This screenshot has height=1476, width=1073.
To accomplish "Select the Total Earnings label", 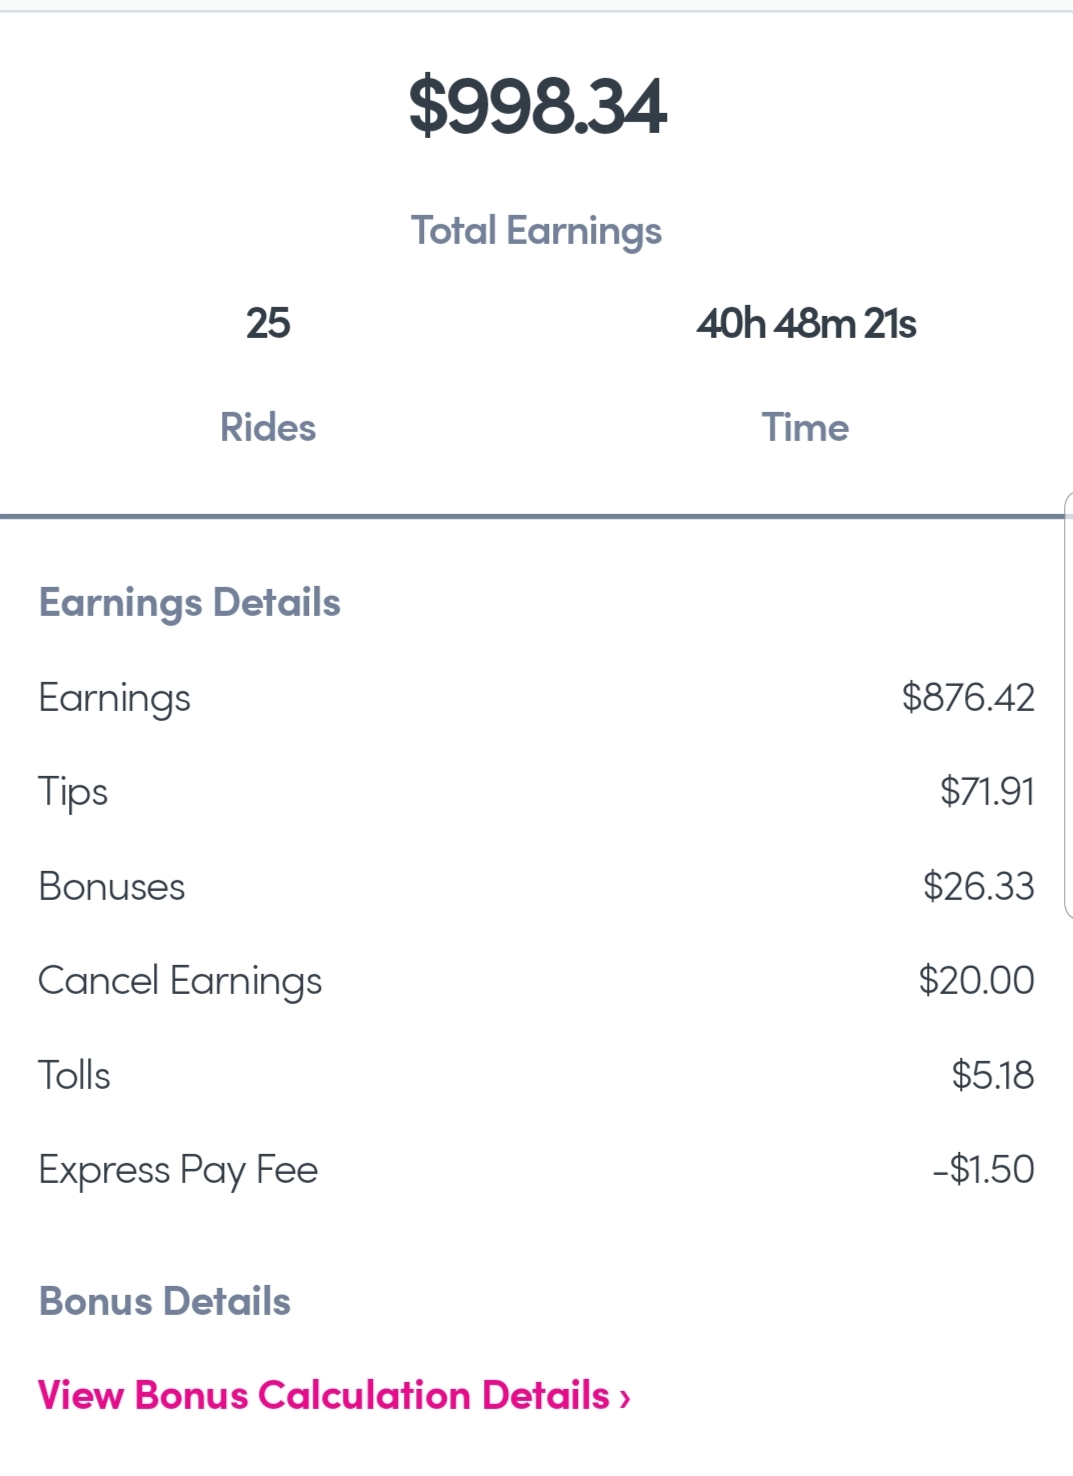I will click(536, 231).
